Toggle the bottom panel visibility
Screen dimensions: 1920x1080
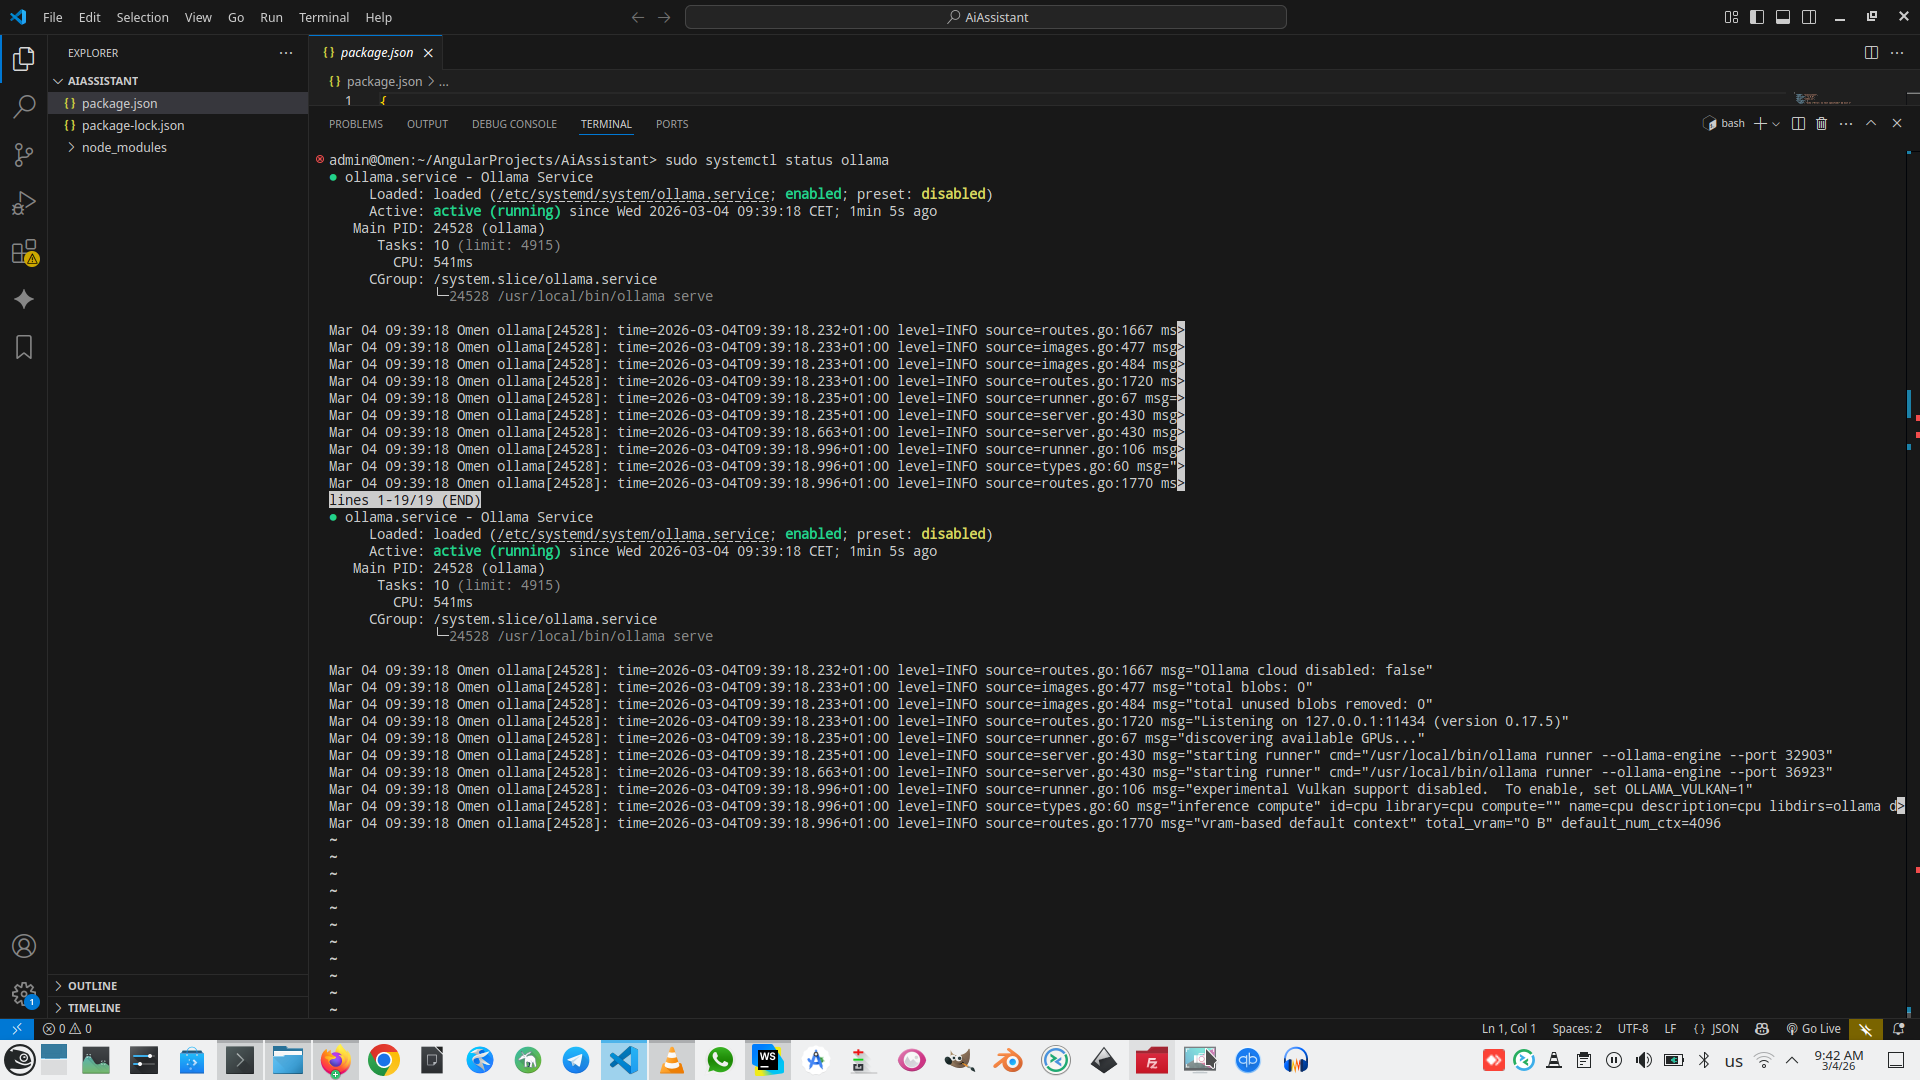[1783, 17]
